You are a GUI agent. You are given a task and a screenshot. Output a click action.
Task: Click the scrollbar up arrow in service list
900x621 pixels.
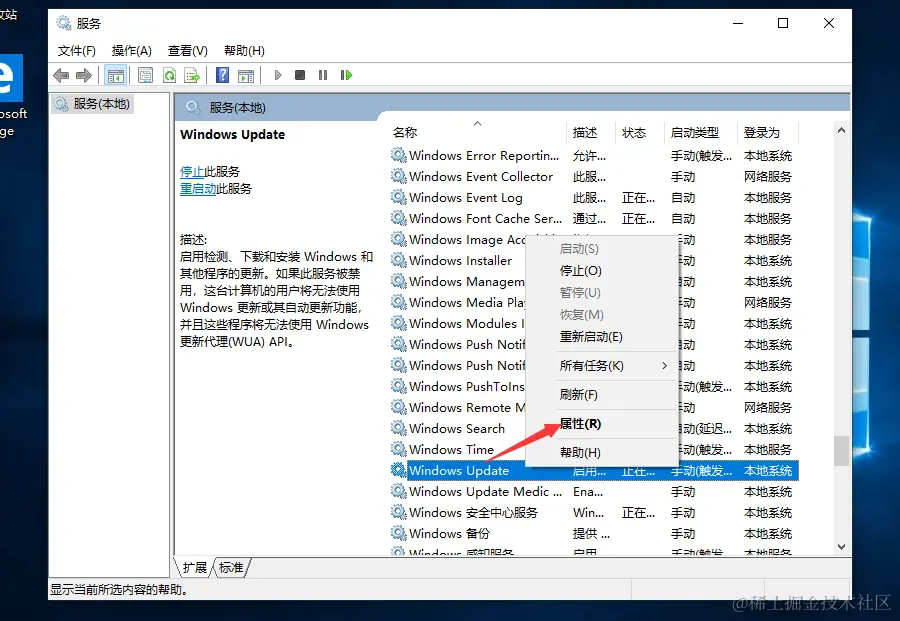[x=841, y=130]
